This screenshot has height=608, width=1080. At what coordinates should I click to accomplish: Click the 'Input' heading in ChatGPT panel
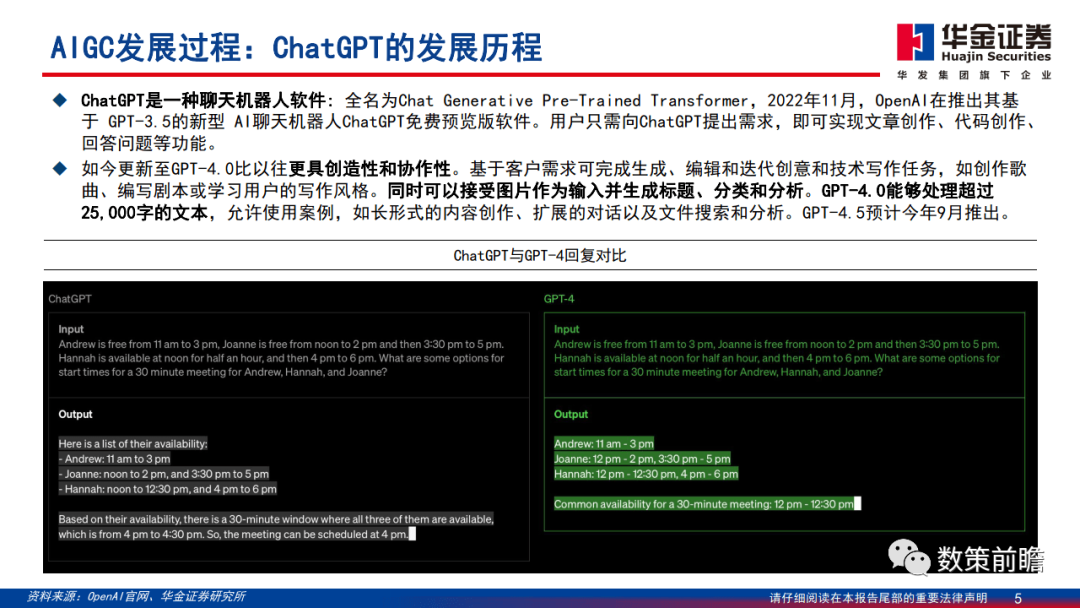coord(71,329)
